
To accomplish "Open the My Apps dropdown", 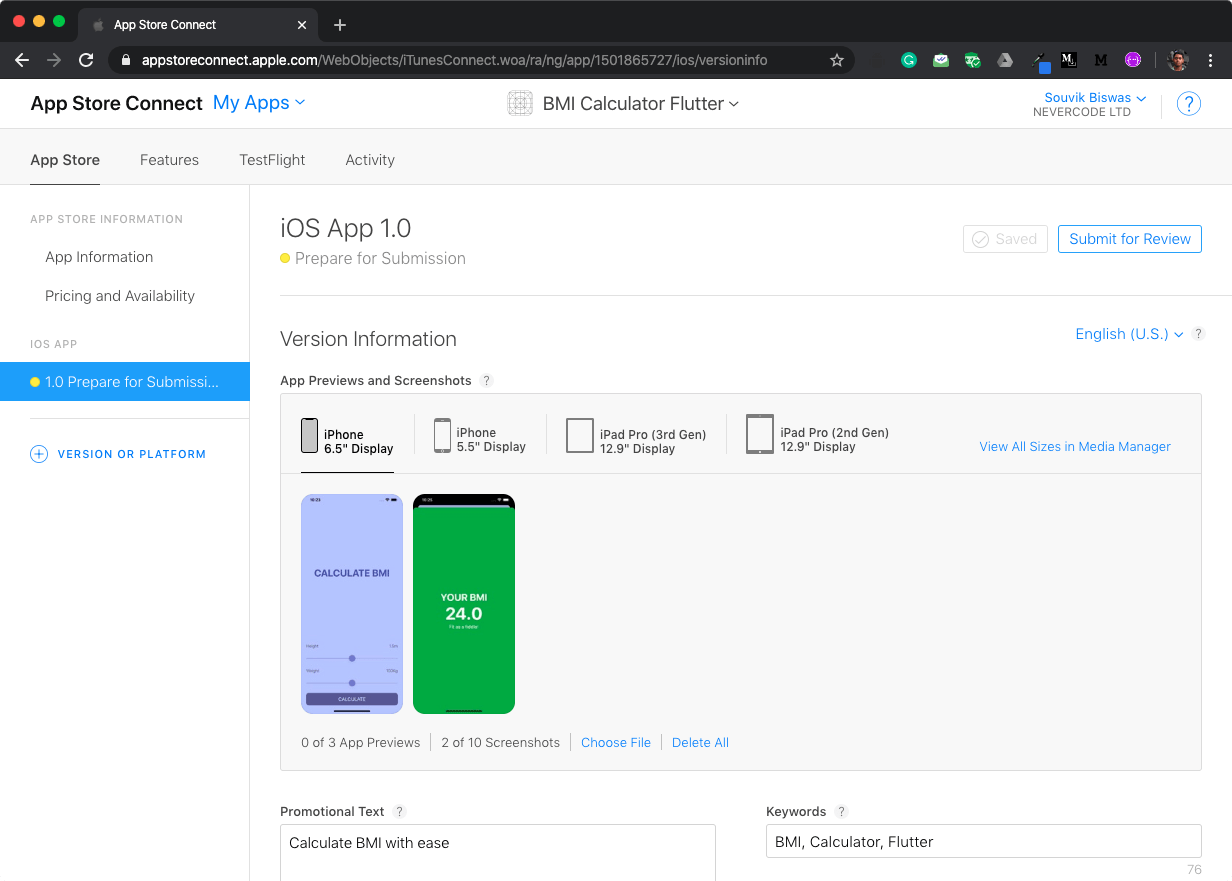I will coord(259,103).
